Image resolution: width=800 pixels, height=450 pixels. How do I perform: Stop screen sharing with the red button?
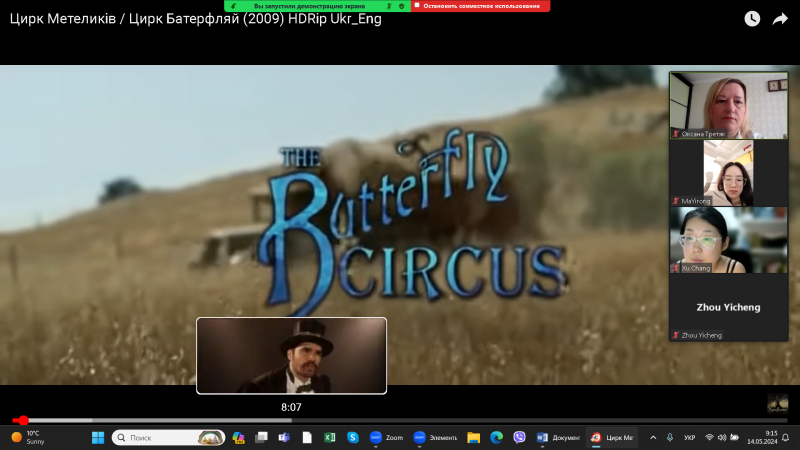pyautogui.click(x=481, y=6)
